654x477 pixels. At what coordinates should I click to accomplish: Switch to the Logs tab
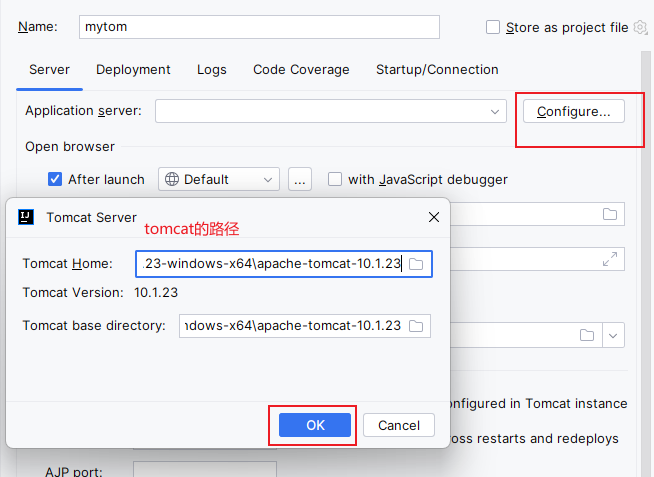point(212,70)
